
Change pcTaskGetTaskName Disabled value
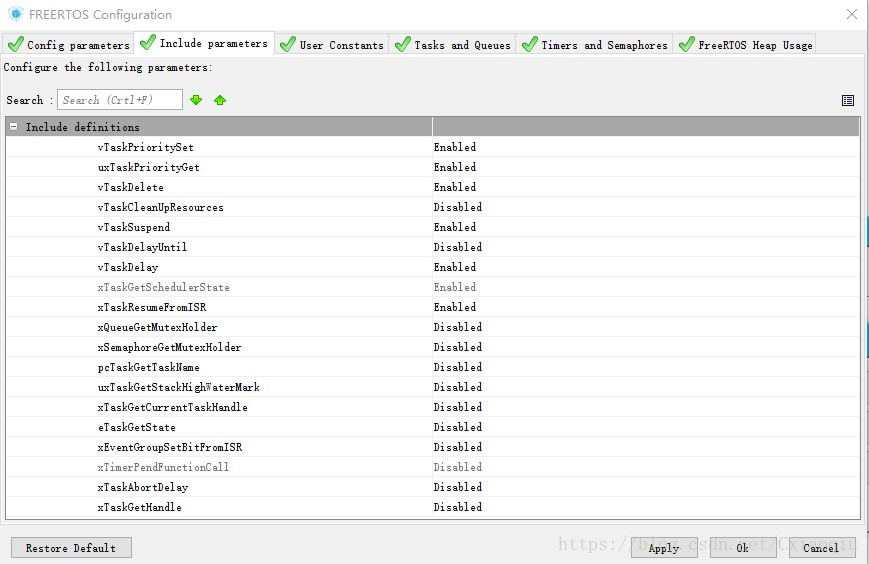(646, 367)
